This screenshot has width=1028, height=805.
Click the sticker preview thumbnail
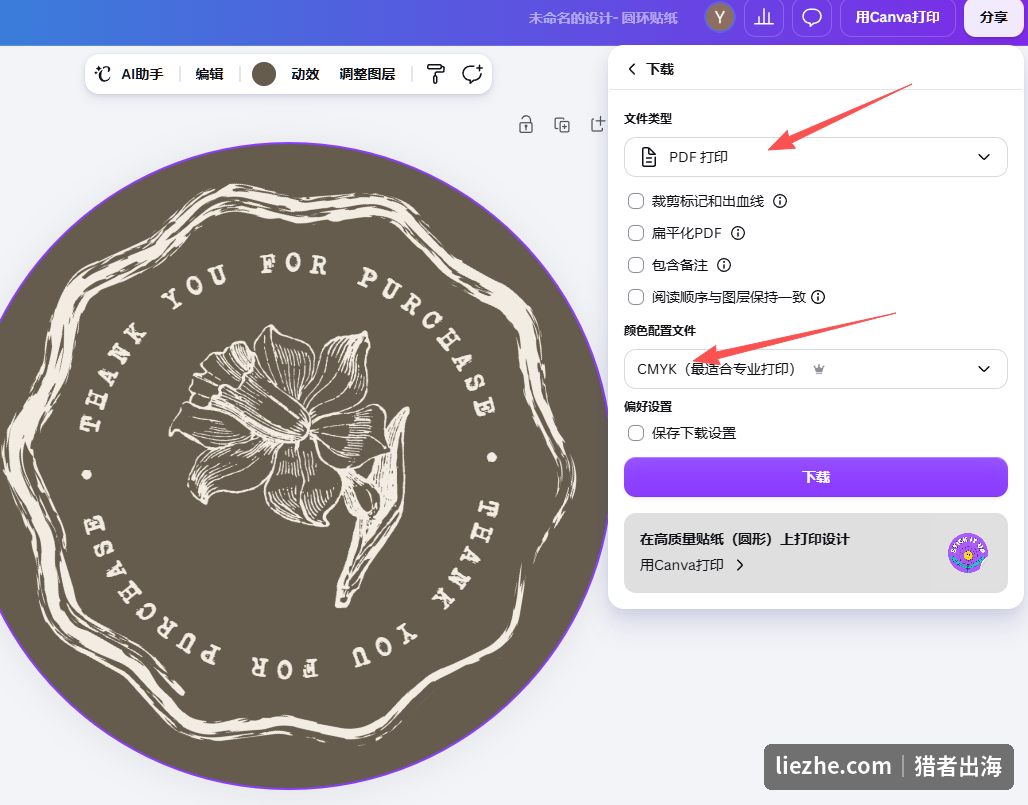(968, 553)
